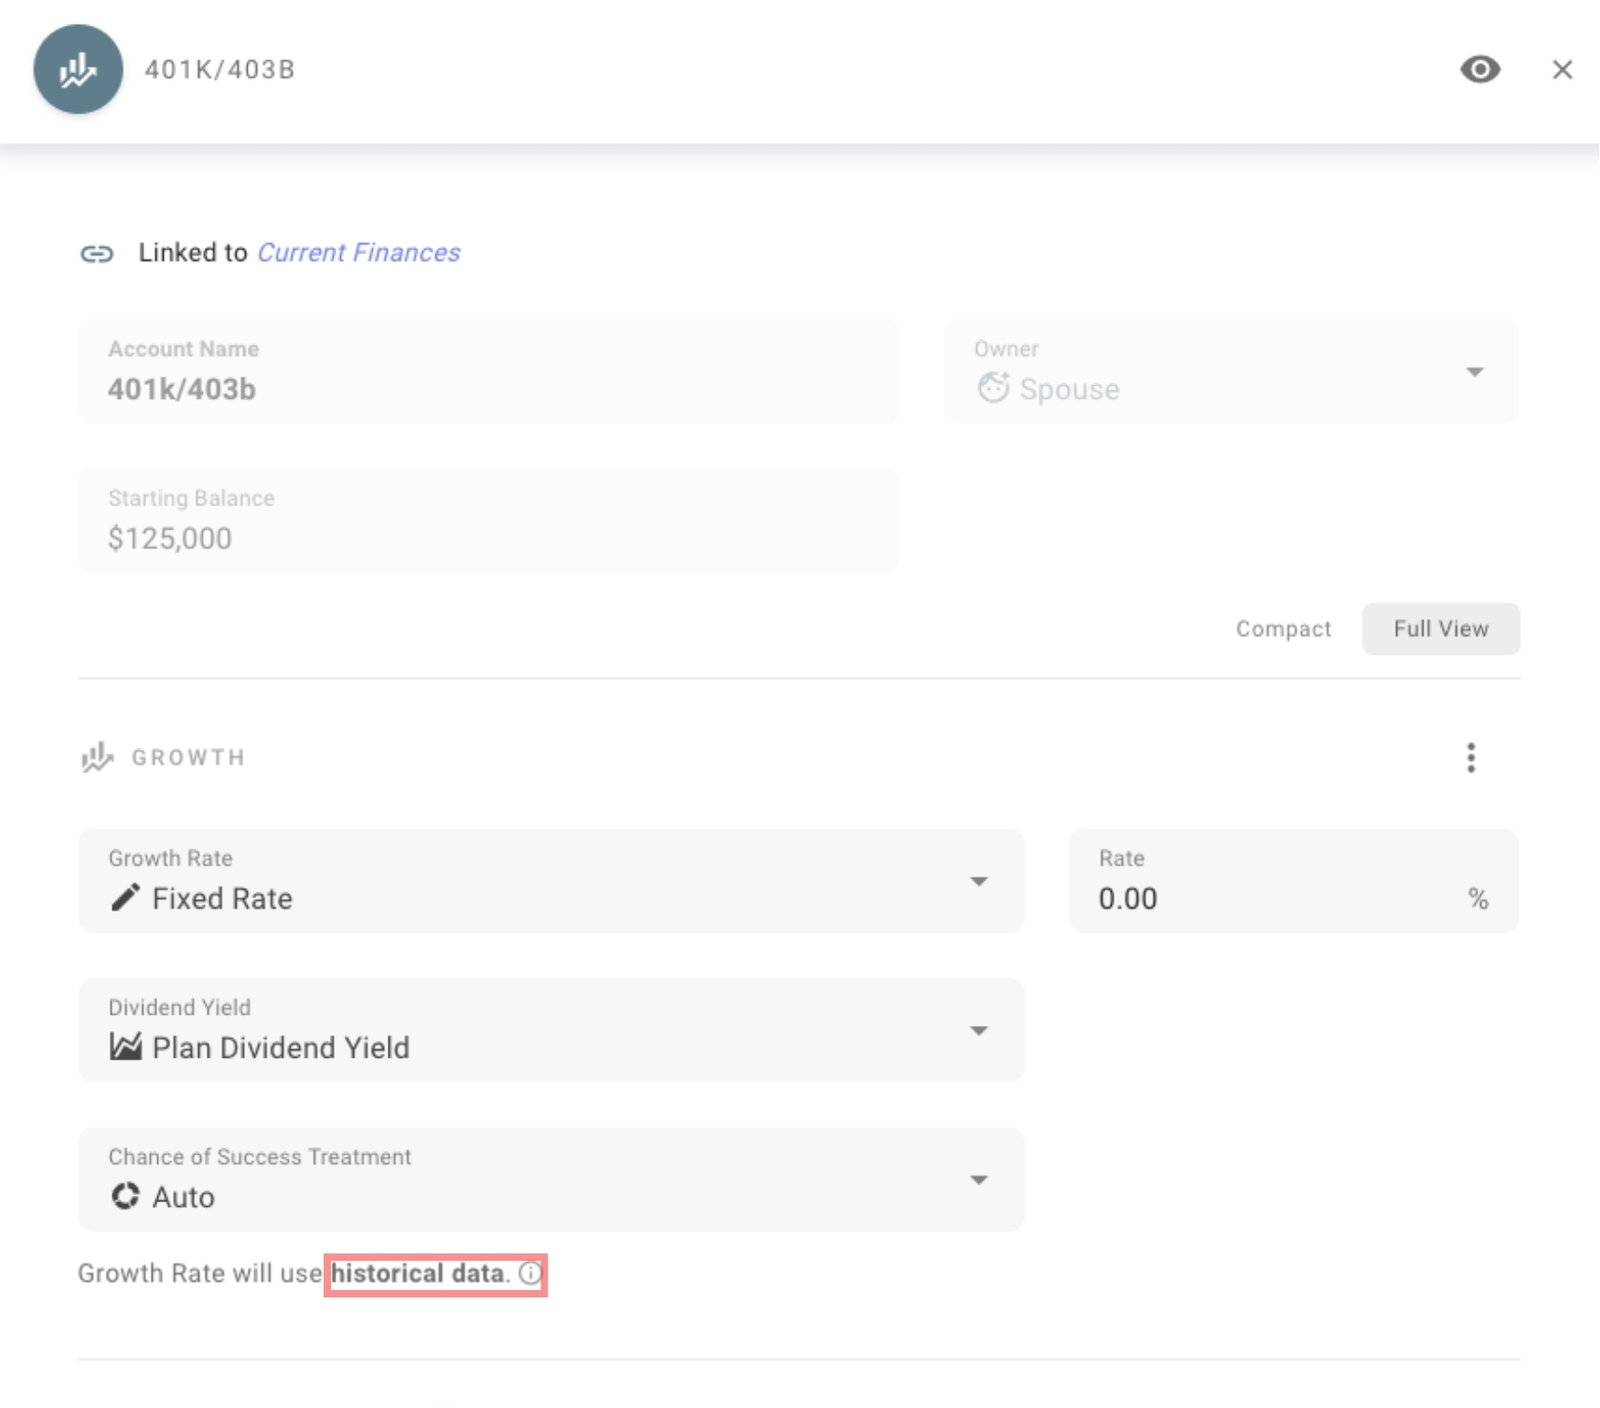Switch to Compact view
This screenshot has width=1600, height=1408.
coord(1283,629)
